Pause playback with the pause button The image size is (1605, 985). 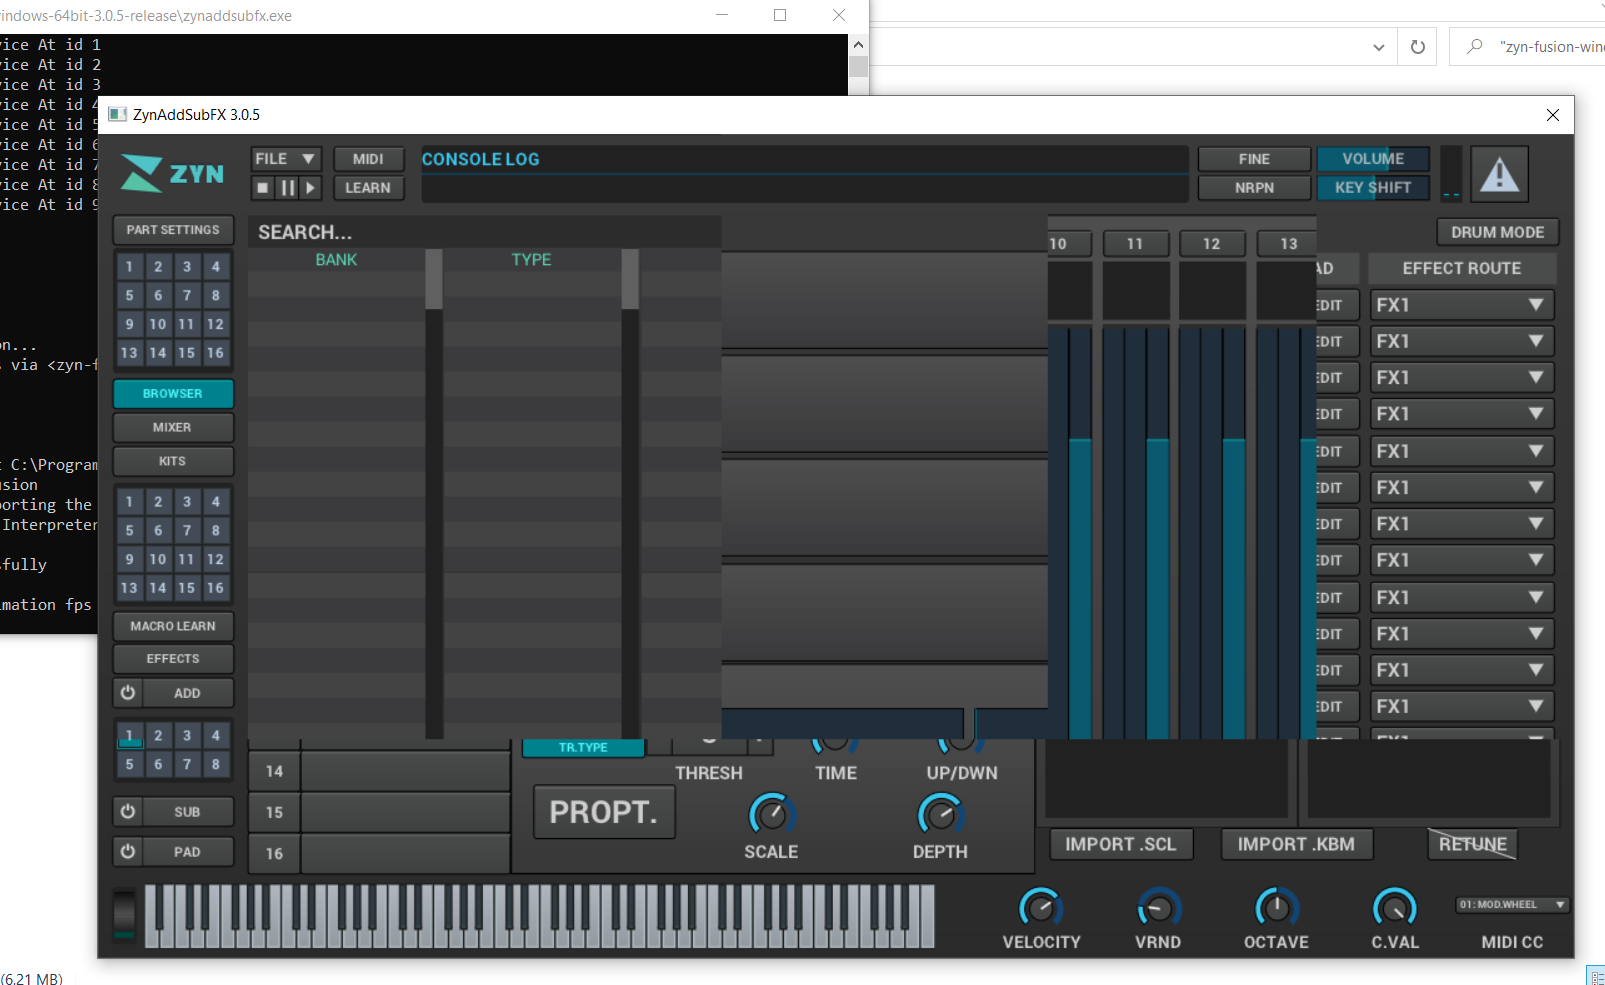(287, 187)
